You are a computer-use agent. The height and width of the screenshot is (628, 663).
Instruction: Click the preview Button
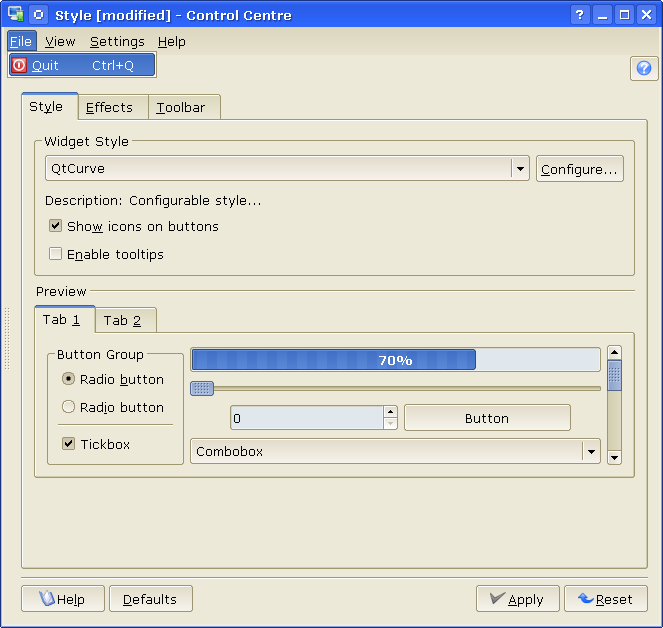pyautogui.click(x=487, y=418)
